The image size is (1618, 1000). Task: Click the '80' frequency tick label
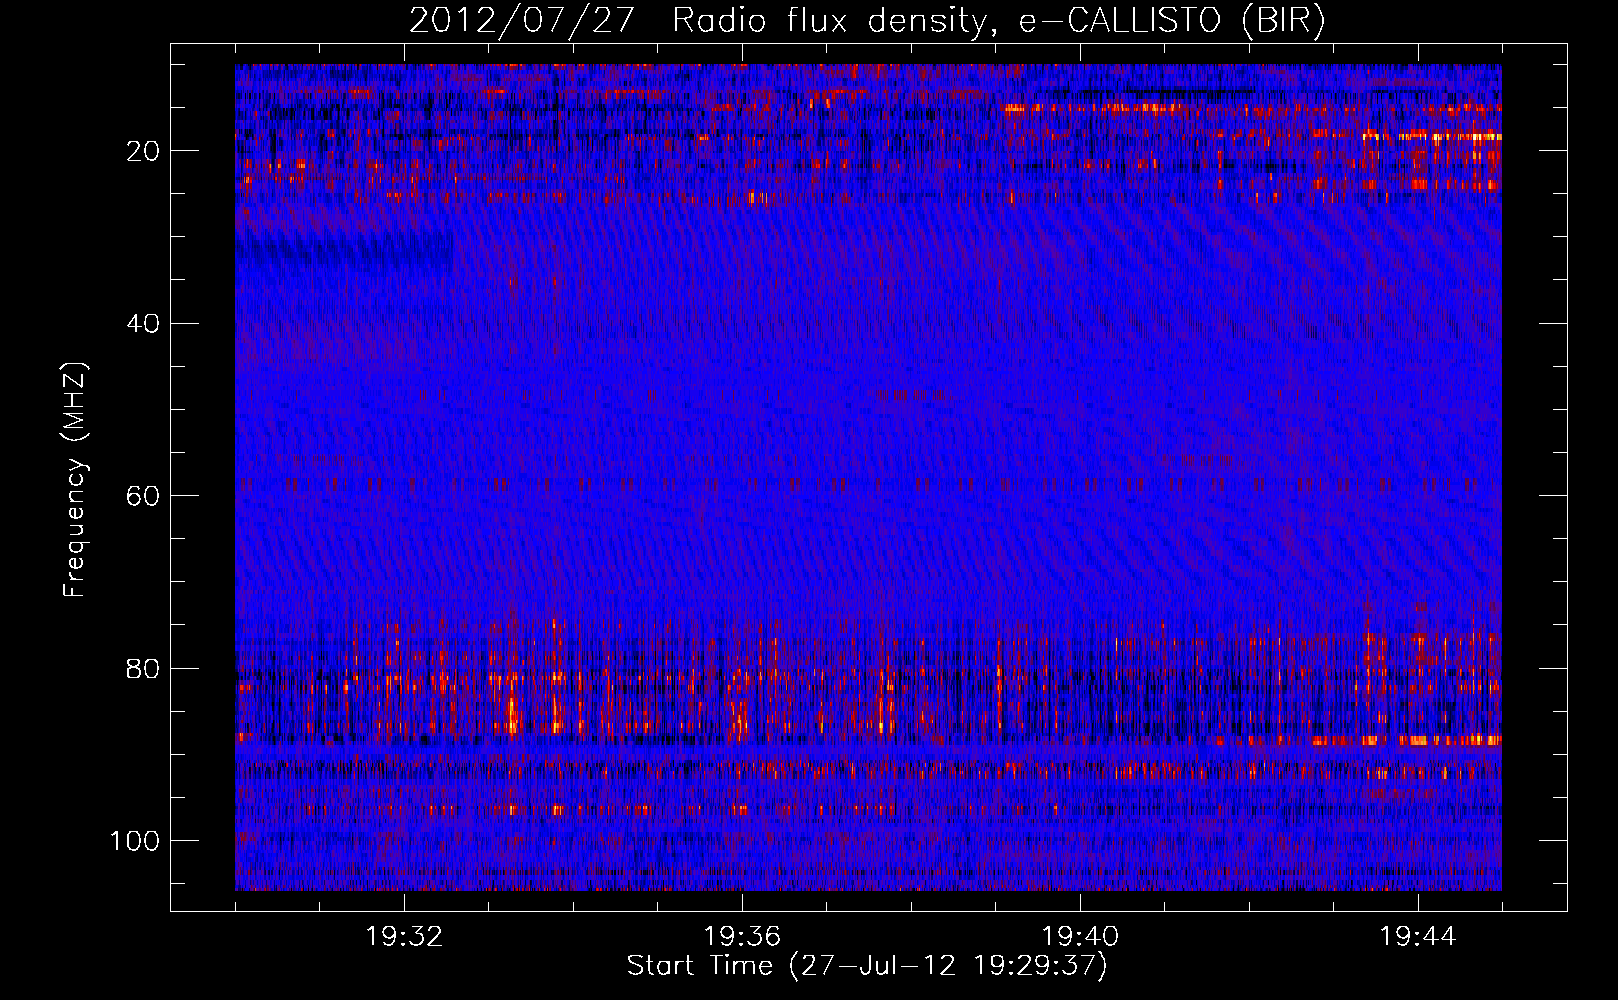point(144,669)
